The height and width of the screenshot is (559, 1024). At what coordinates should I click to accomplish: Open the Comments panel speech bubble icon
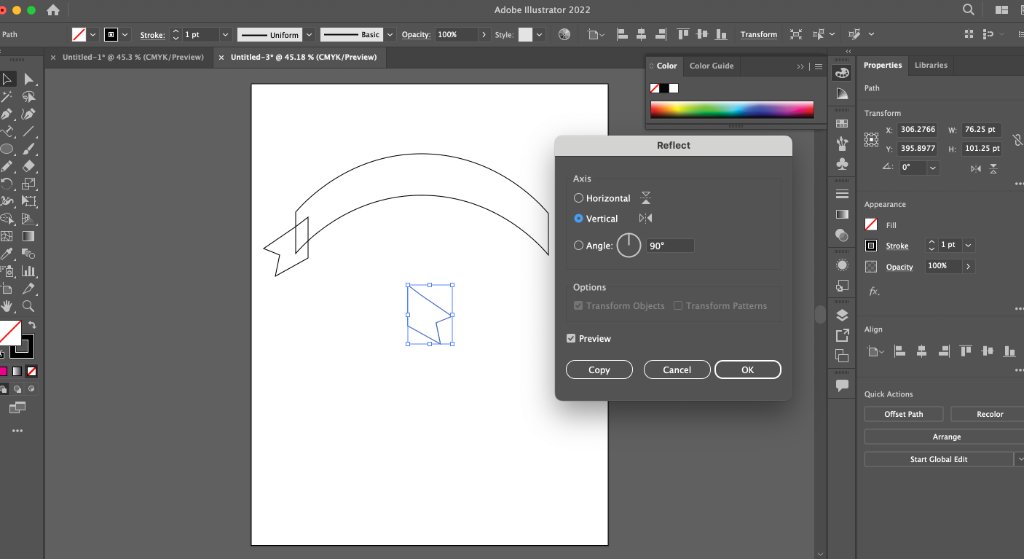pos(842,385)
